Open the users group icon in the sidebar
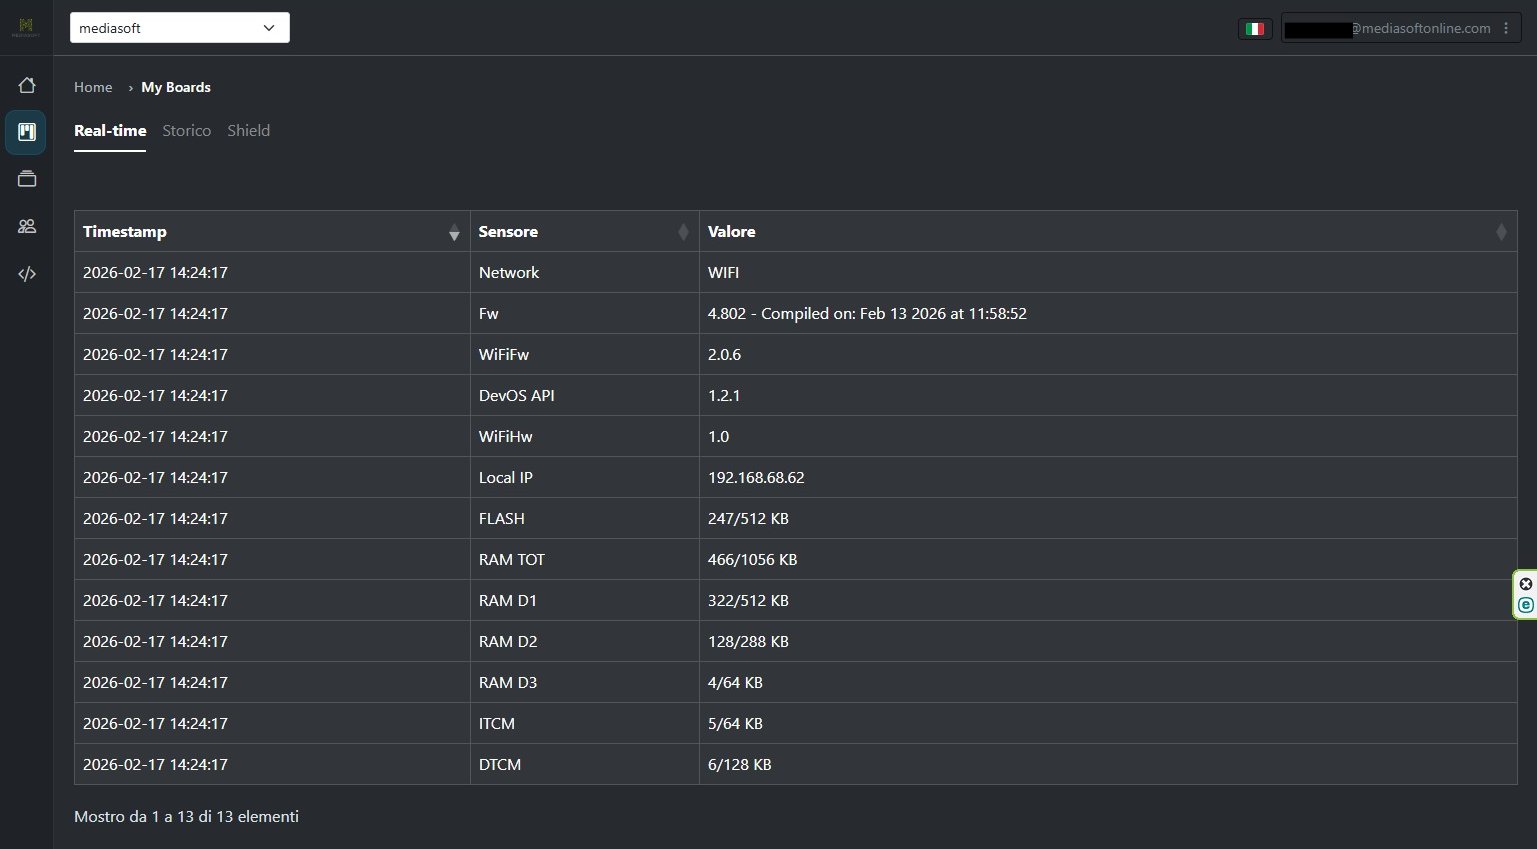 (27, 227)
